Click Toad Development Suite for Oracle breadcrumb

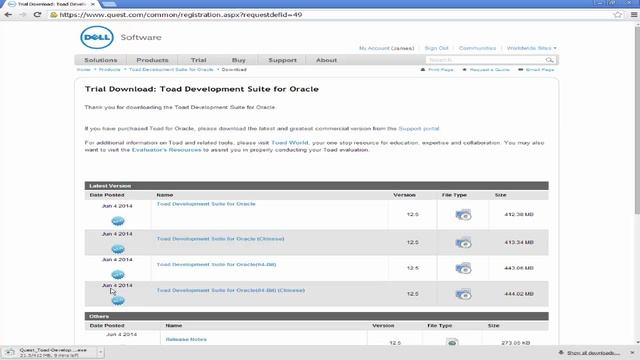click(x=171, y=70)
